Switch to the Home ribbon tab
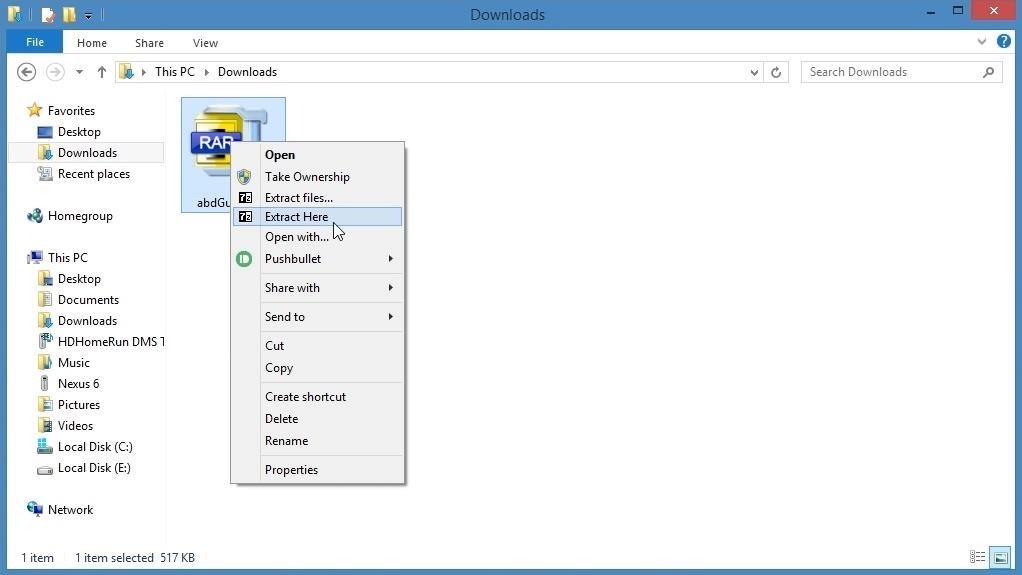1022x575 pixels. [92, 43]
